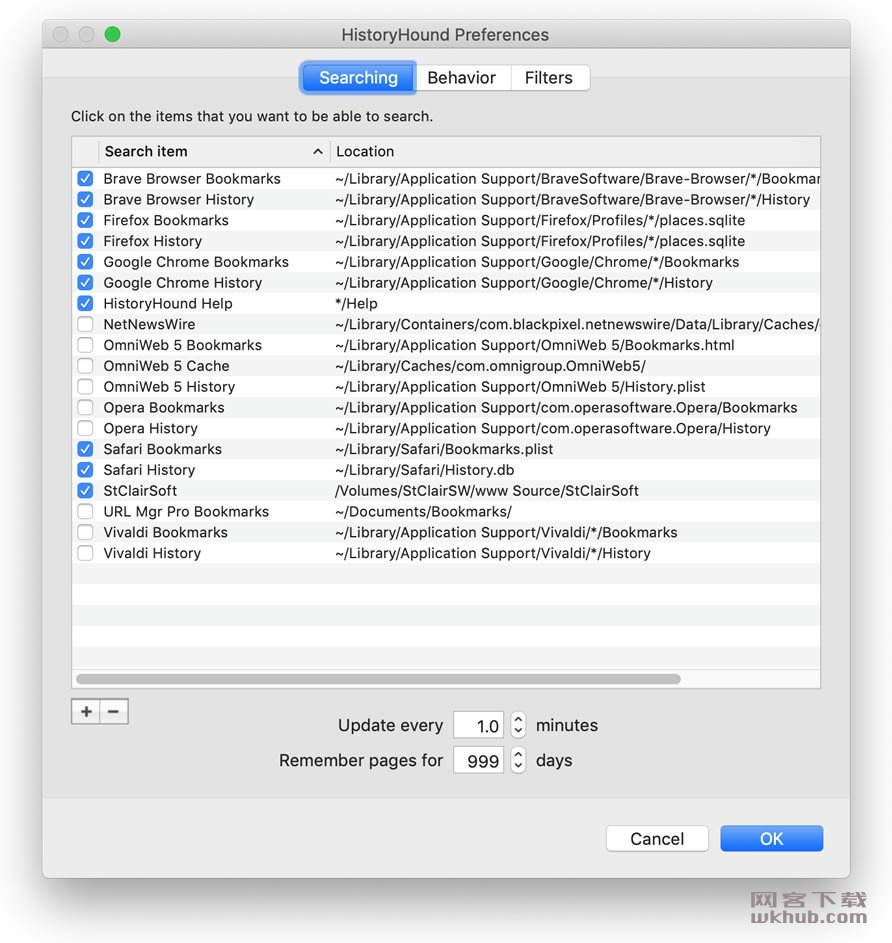Click the /Volumes/StClairSW/www Source/StClairSoft location
892x943 pixels.
click(487, 491)
